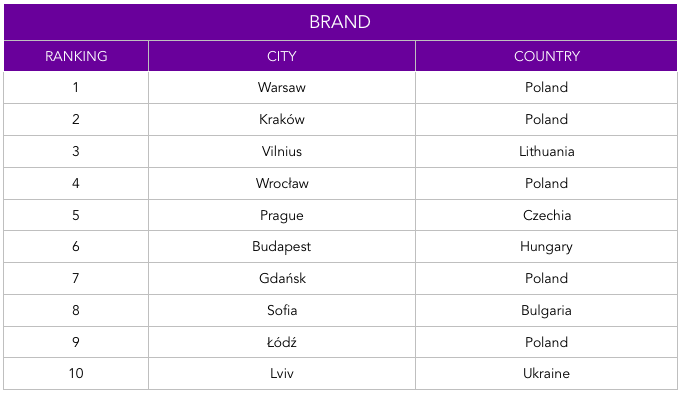Select the RANKING column header
The image size is (681, 394).
(76, 56)
